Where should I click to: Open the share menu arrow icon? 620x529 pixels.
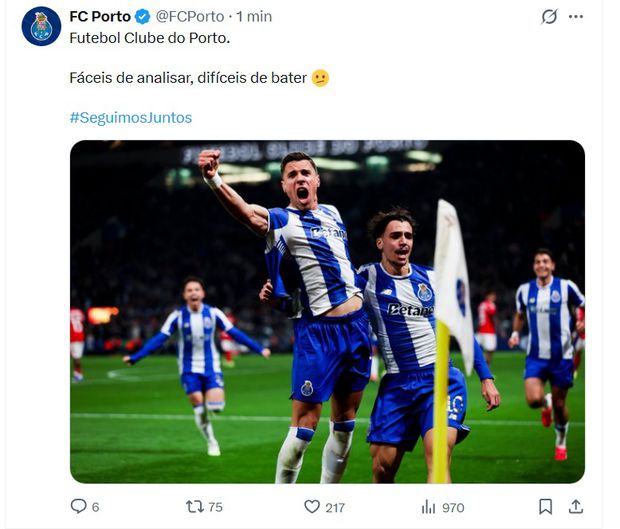[x=576, y=506]
